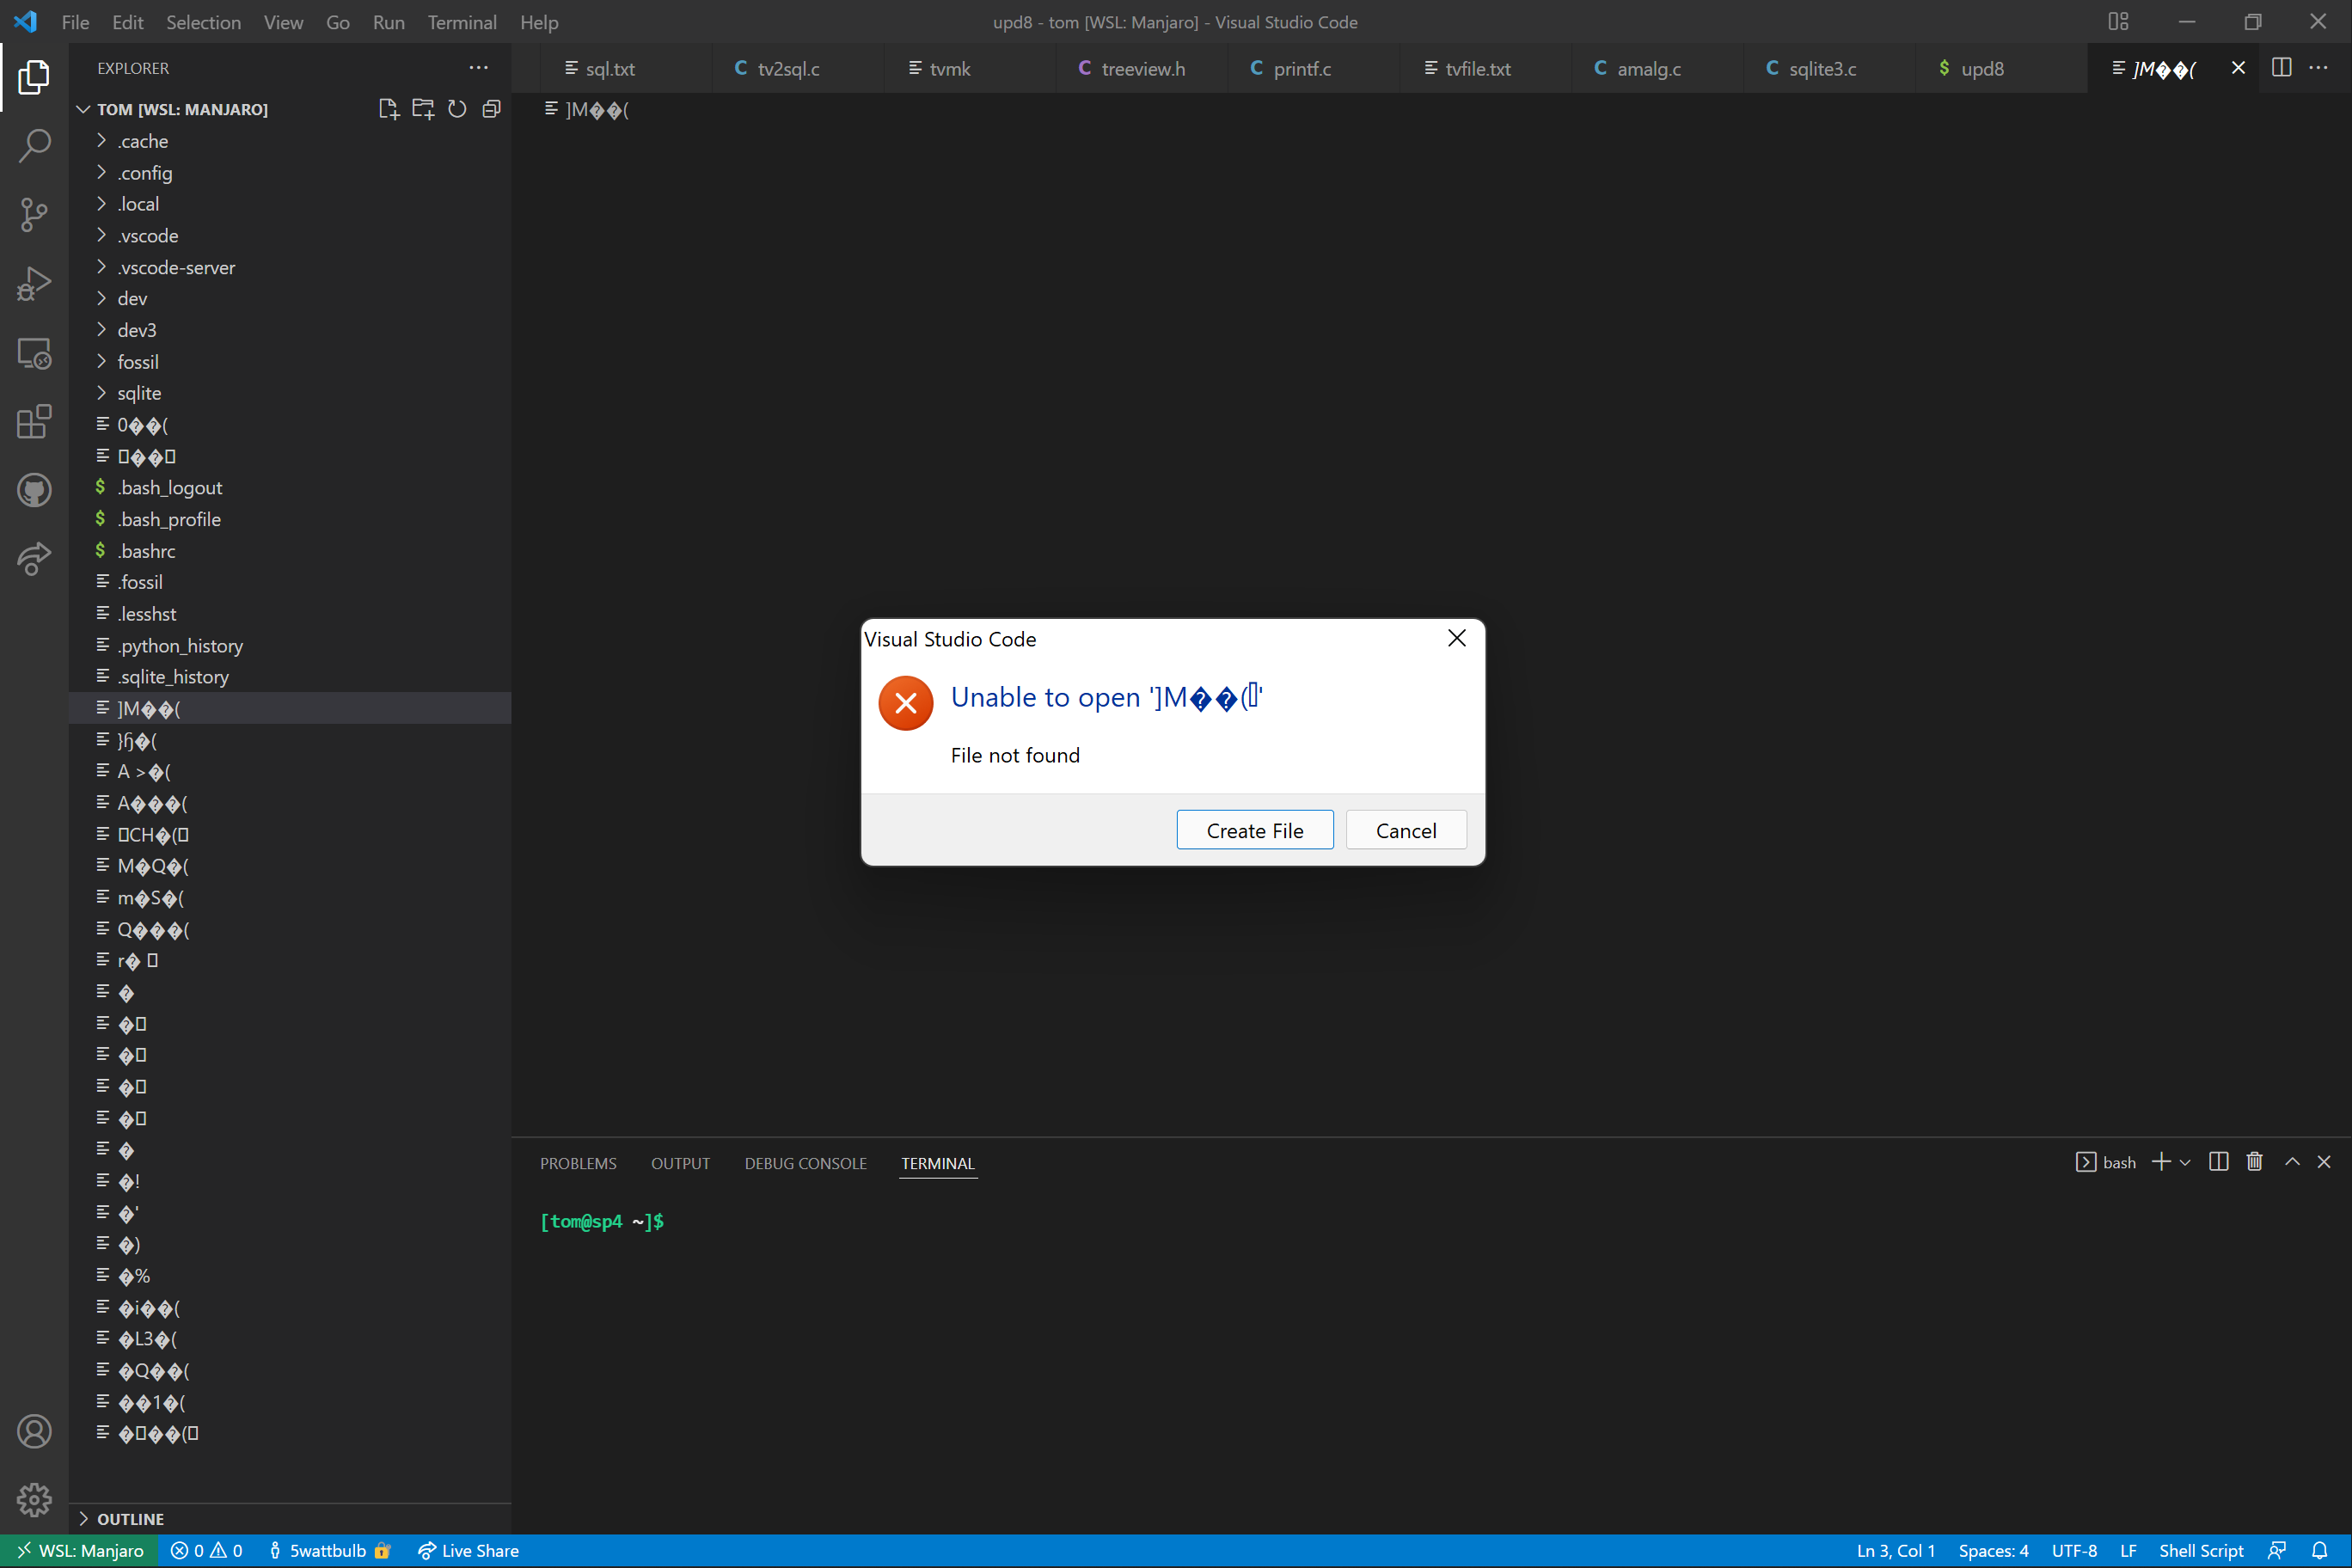Refresh the Explorer file list
The width and height of the screenshot is (2352, 1568).
point(457,109)
